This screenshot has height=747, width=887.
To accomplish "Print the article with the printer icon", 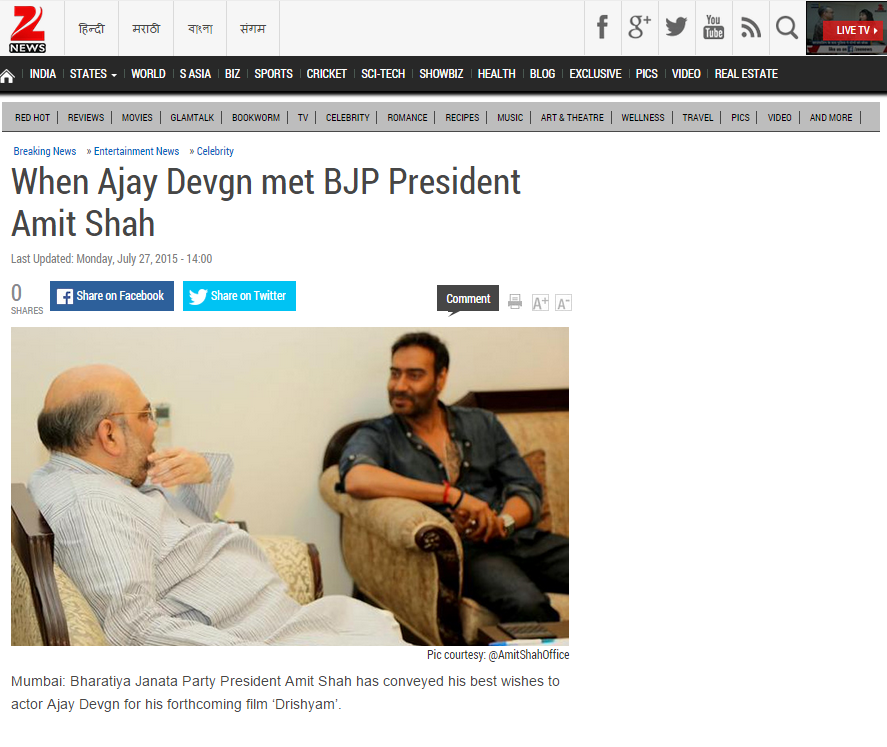I will point(515,301).
